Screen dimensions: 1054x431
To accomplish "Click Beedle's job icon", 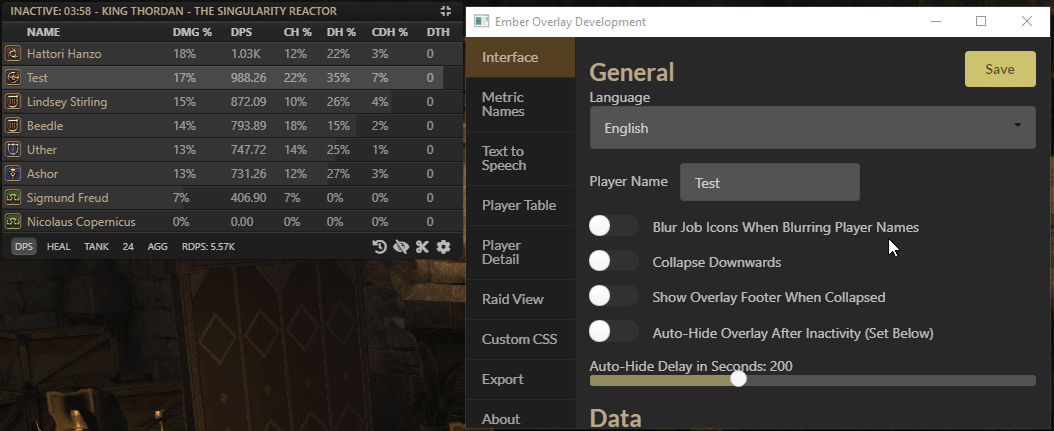I will [x=12, y=126].
